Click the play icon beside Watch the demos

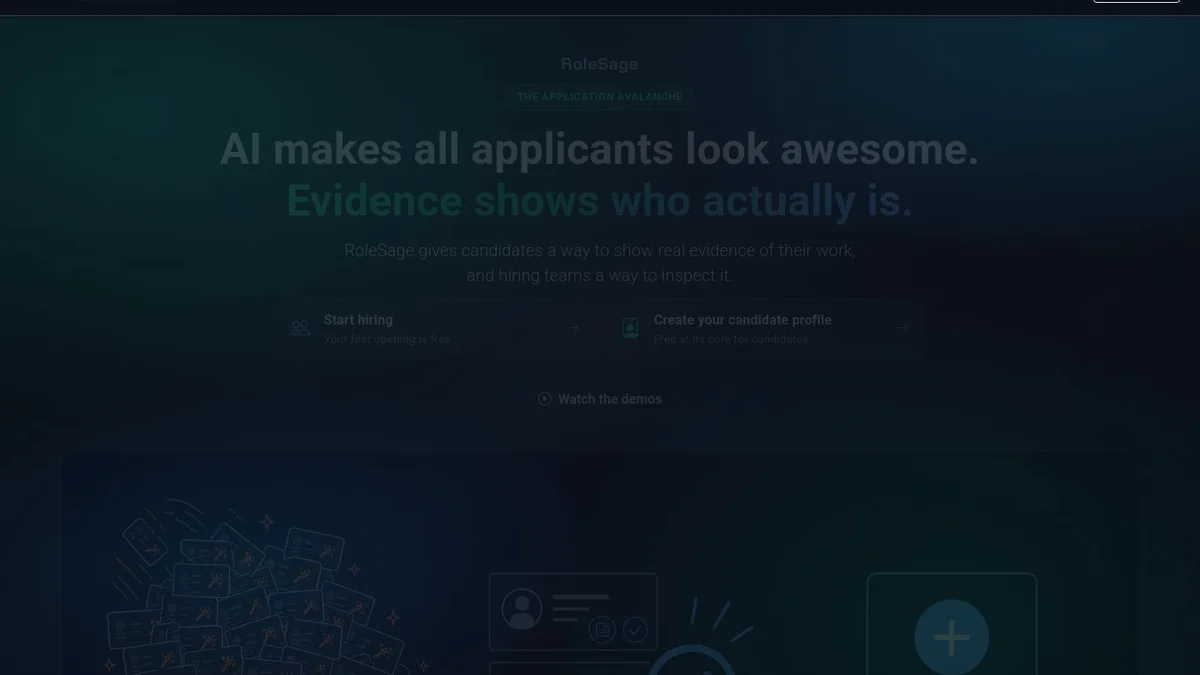tap(545, 399)
